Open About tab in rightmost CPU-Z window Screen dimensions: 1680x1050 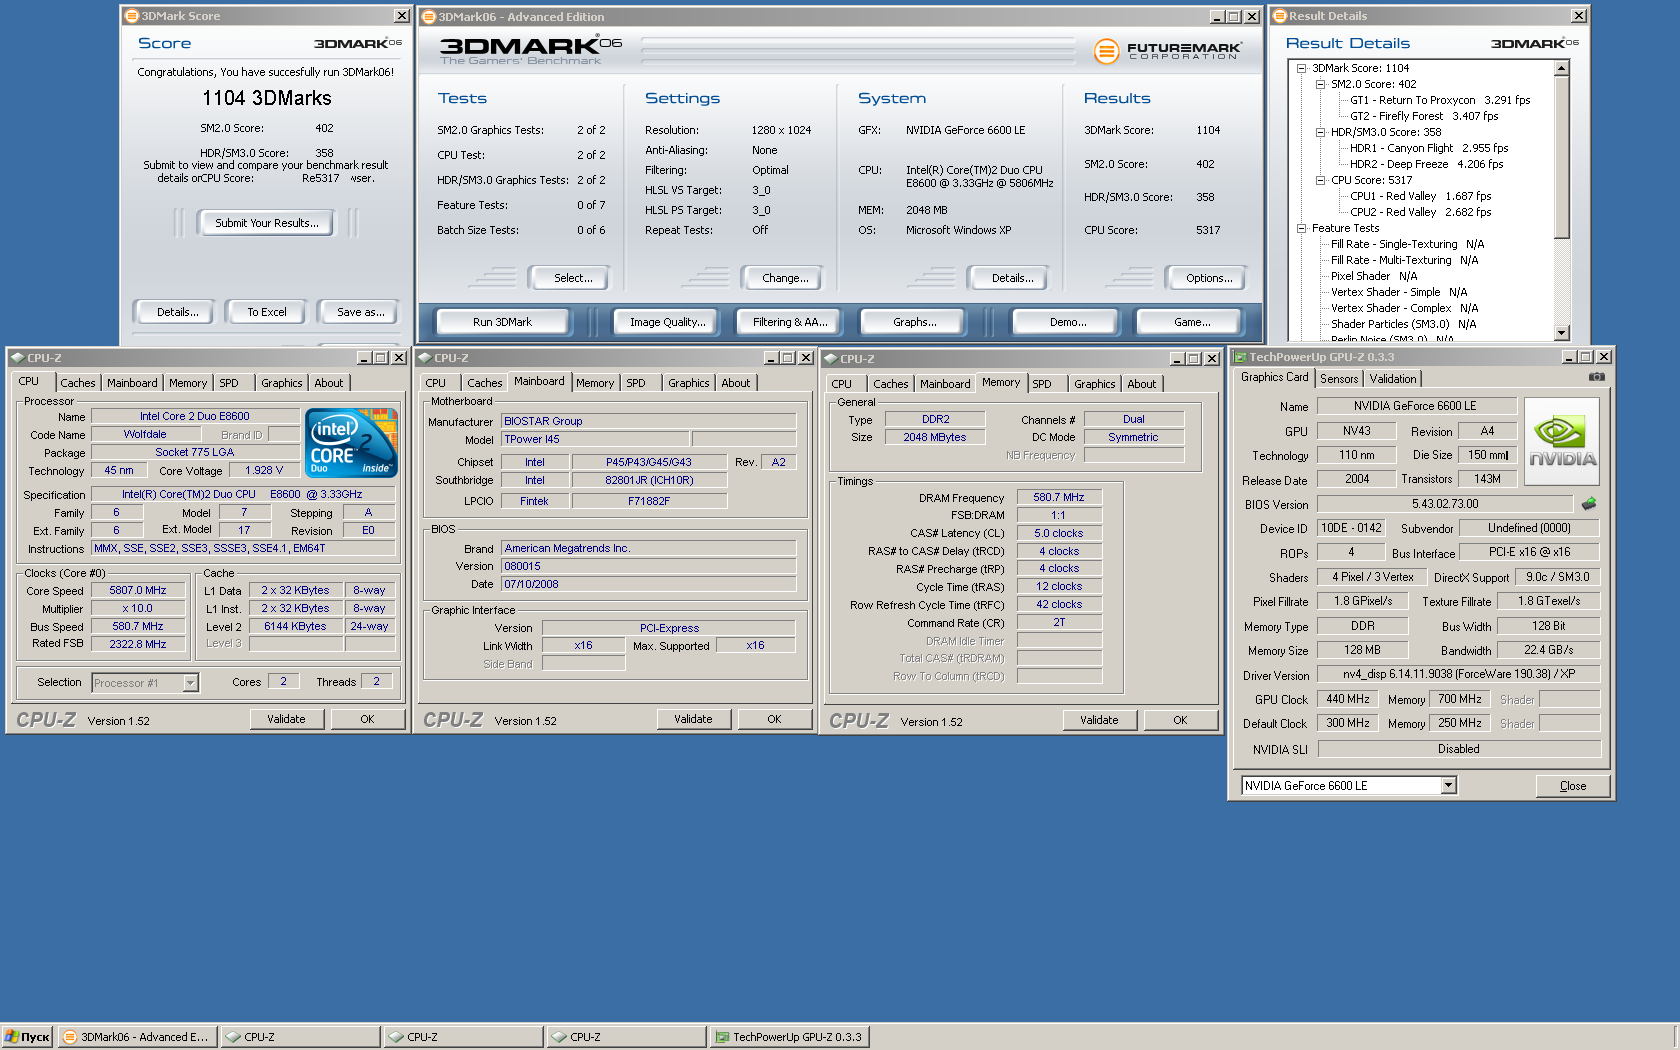(x=1141, y=384)
